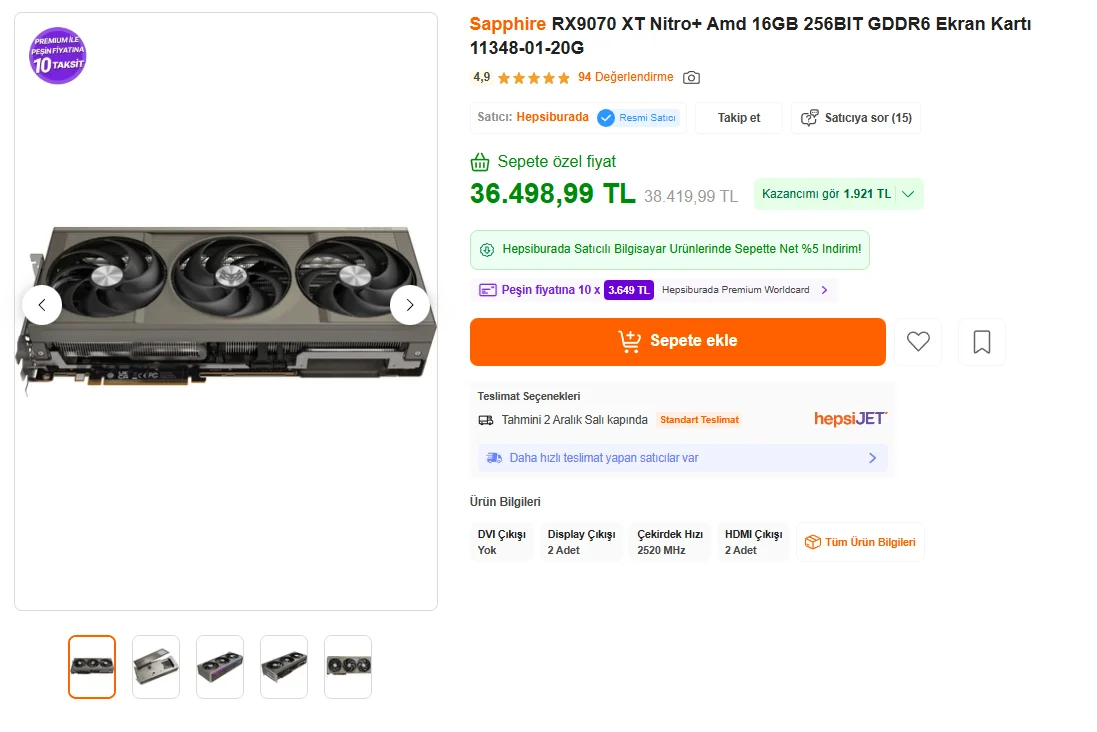Show next product image arrow
Viewport: 1097px width, 732px height.
tap(410, 305)
